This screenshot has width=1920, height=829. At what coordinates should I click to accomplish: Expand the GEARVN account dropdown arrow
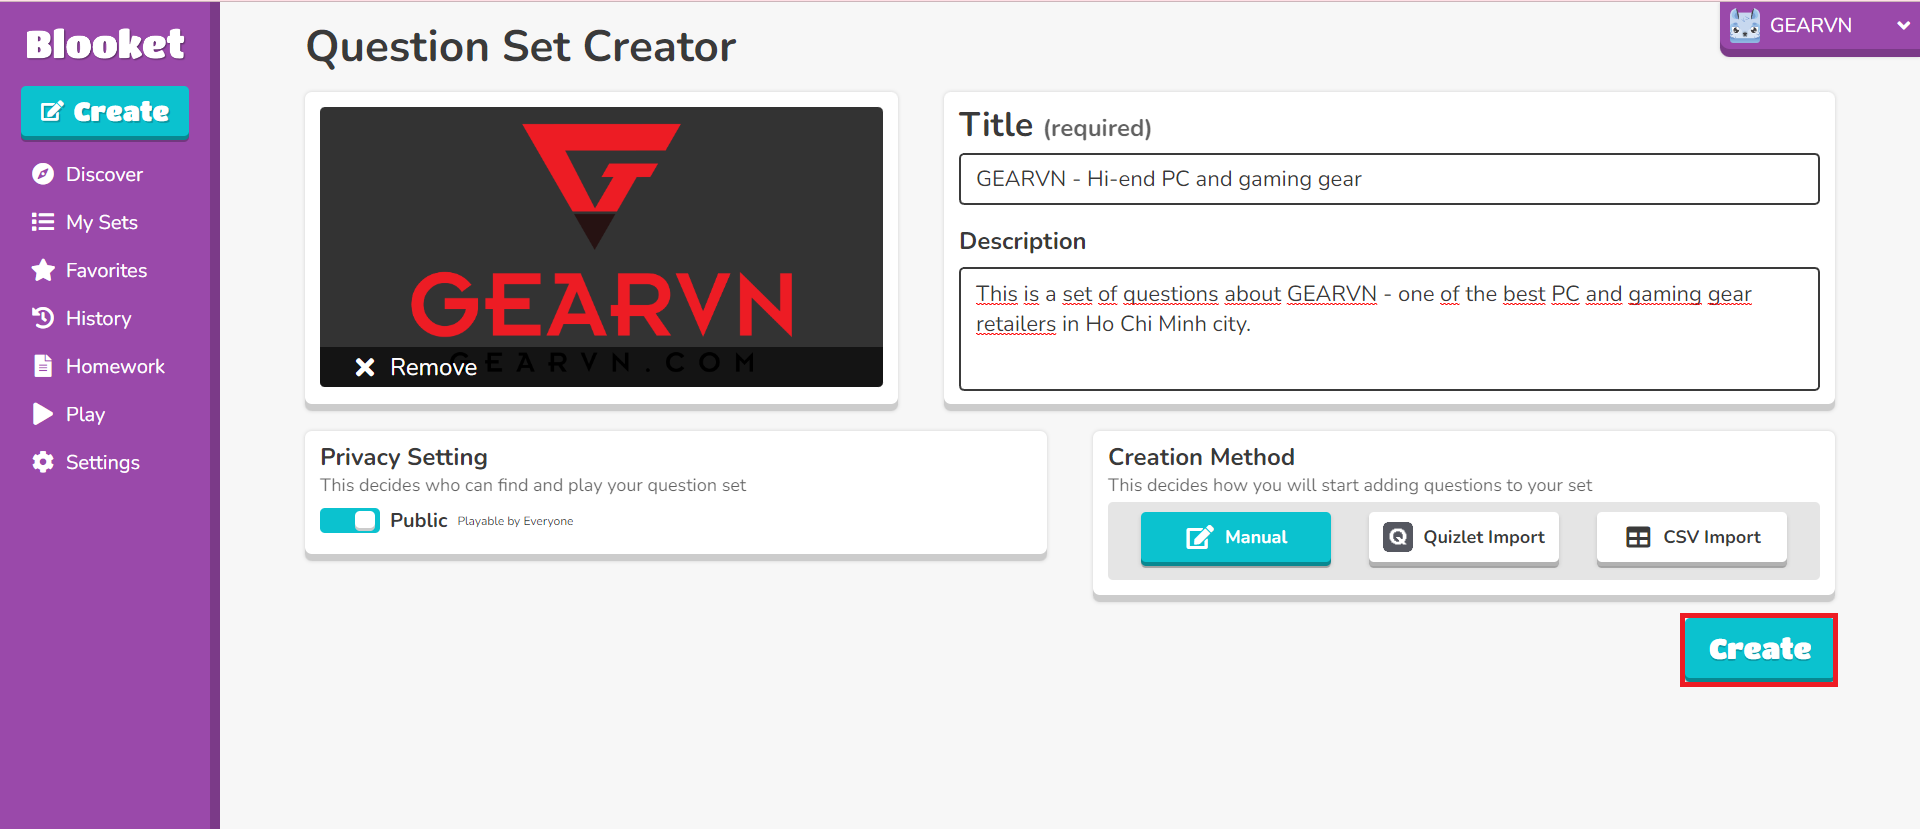tap(1903, 26)
